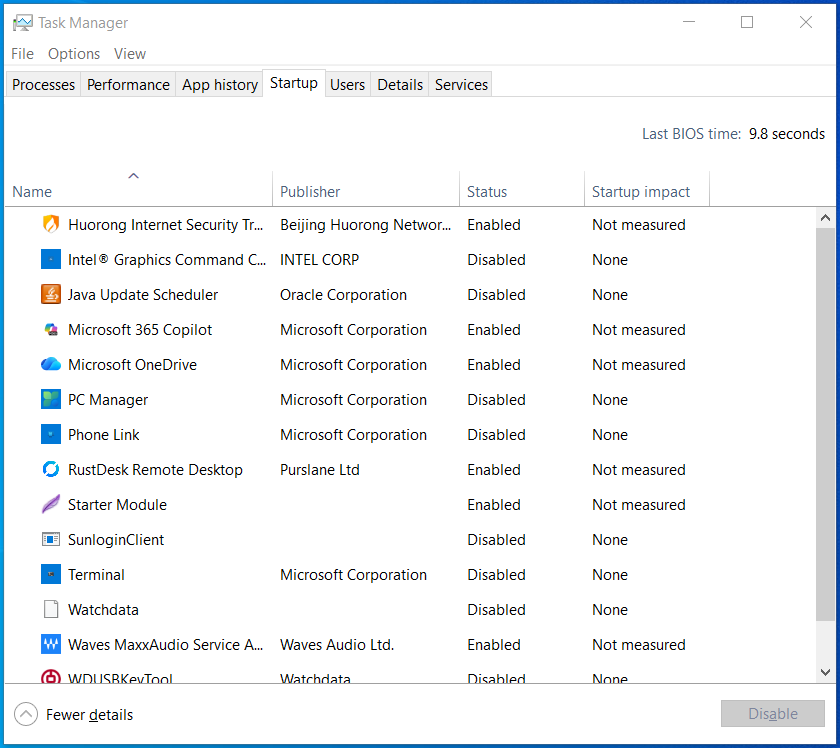Switch to the Processes tab
This screenshot has height=748, width=840.
pos(43,85)
